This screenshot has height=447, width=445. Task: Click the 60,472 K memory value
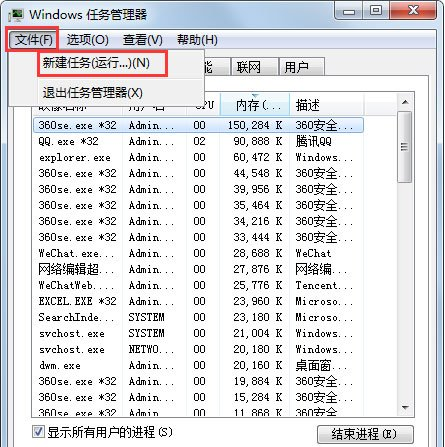click(258, 157)
